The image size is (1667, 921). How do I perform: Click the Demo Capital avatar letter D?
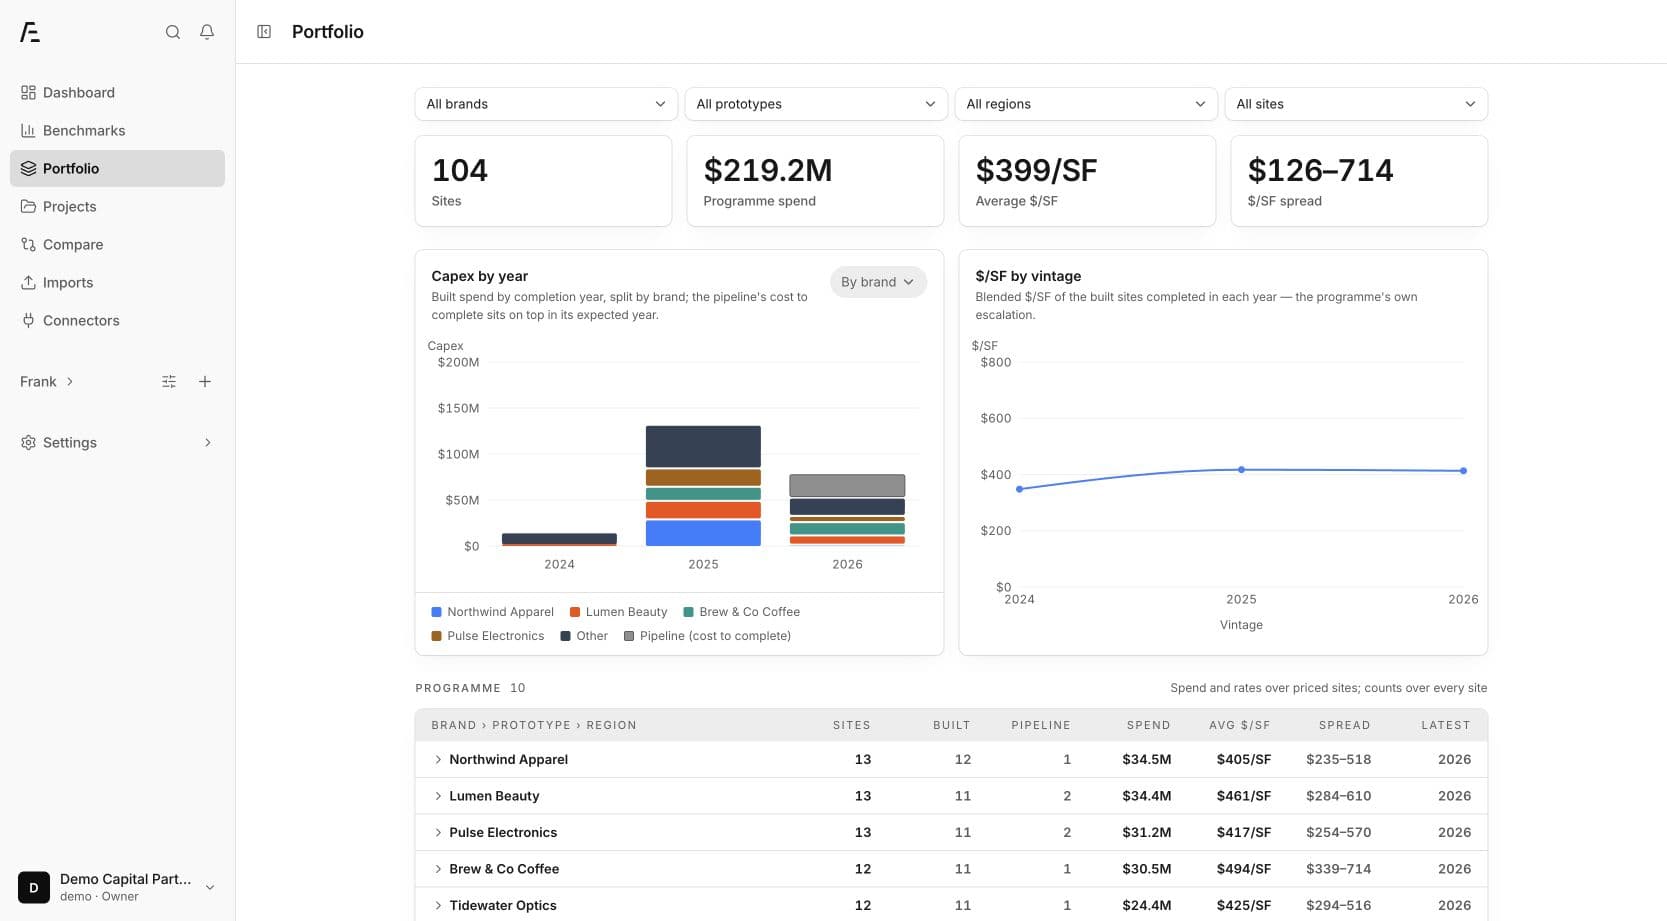(34, 887)
